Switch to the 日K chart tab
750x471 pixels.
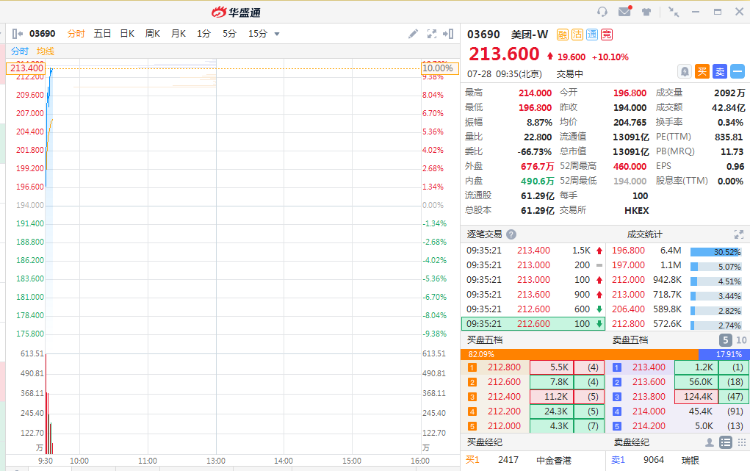[127, 33]
